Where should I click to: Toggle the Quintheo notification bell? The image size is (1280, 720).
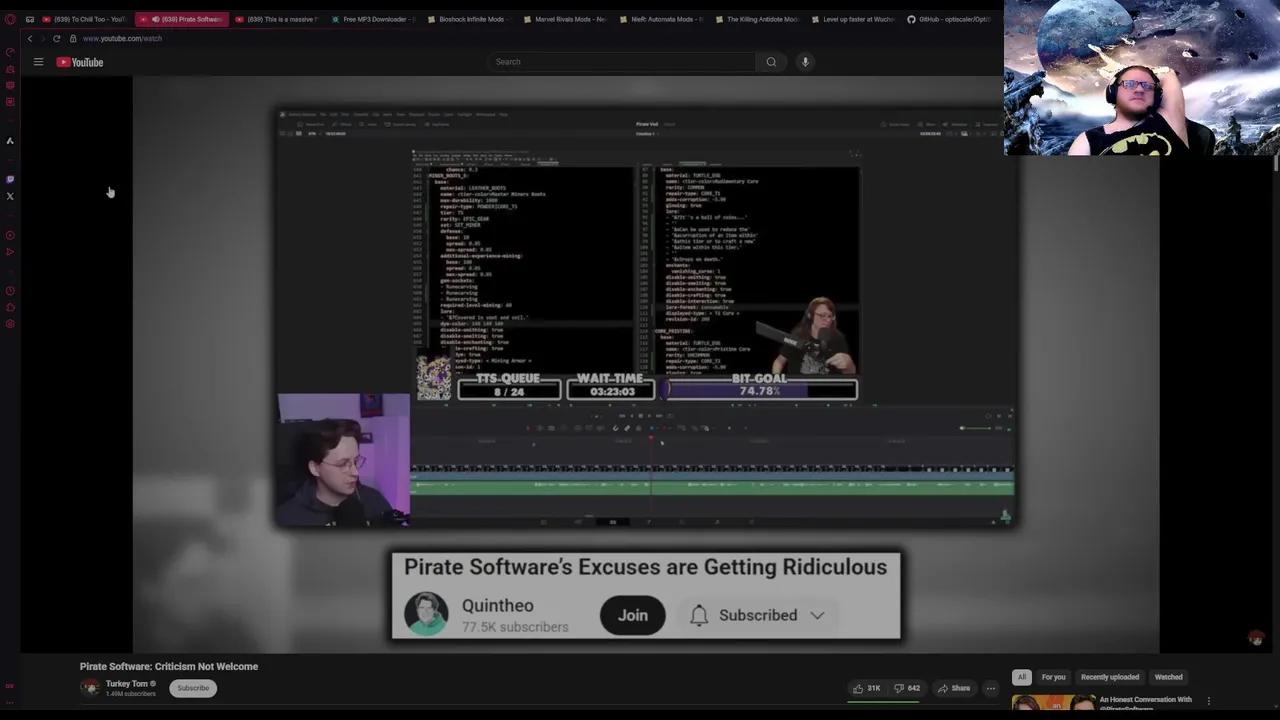click(x=699, y=615)
